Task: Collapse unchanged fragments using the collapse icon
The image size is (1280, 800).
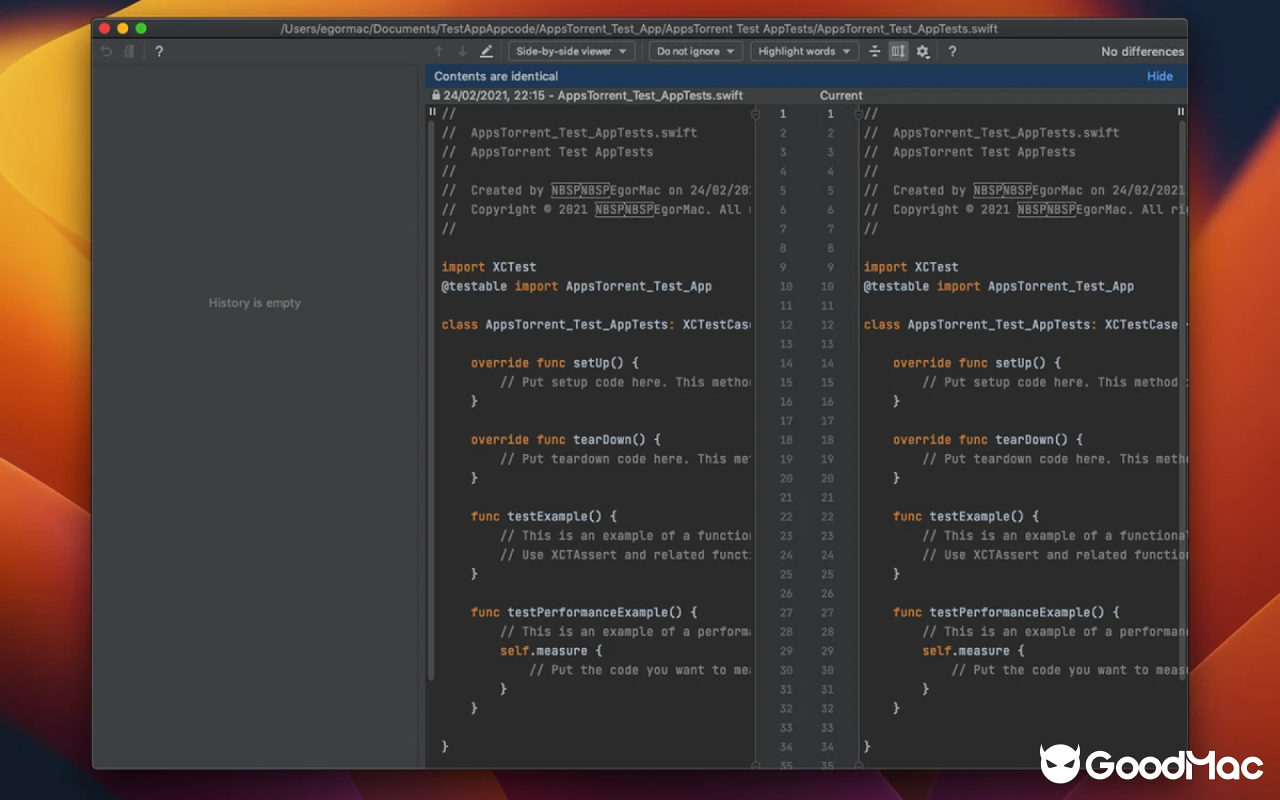Action: (874, 50)
